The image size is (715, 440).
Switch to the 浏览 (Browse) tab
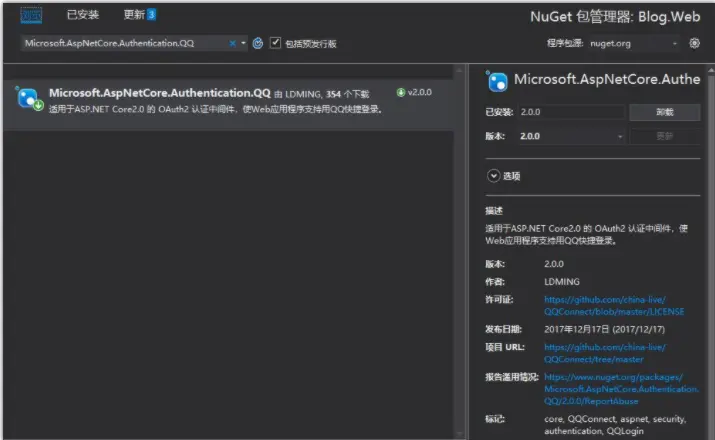31,15
